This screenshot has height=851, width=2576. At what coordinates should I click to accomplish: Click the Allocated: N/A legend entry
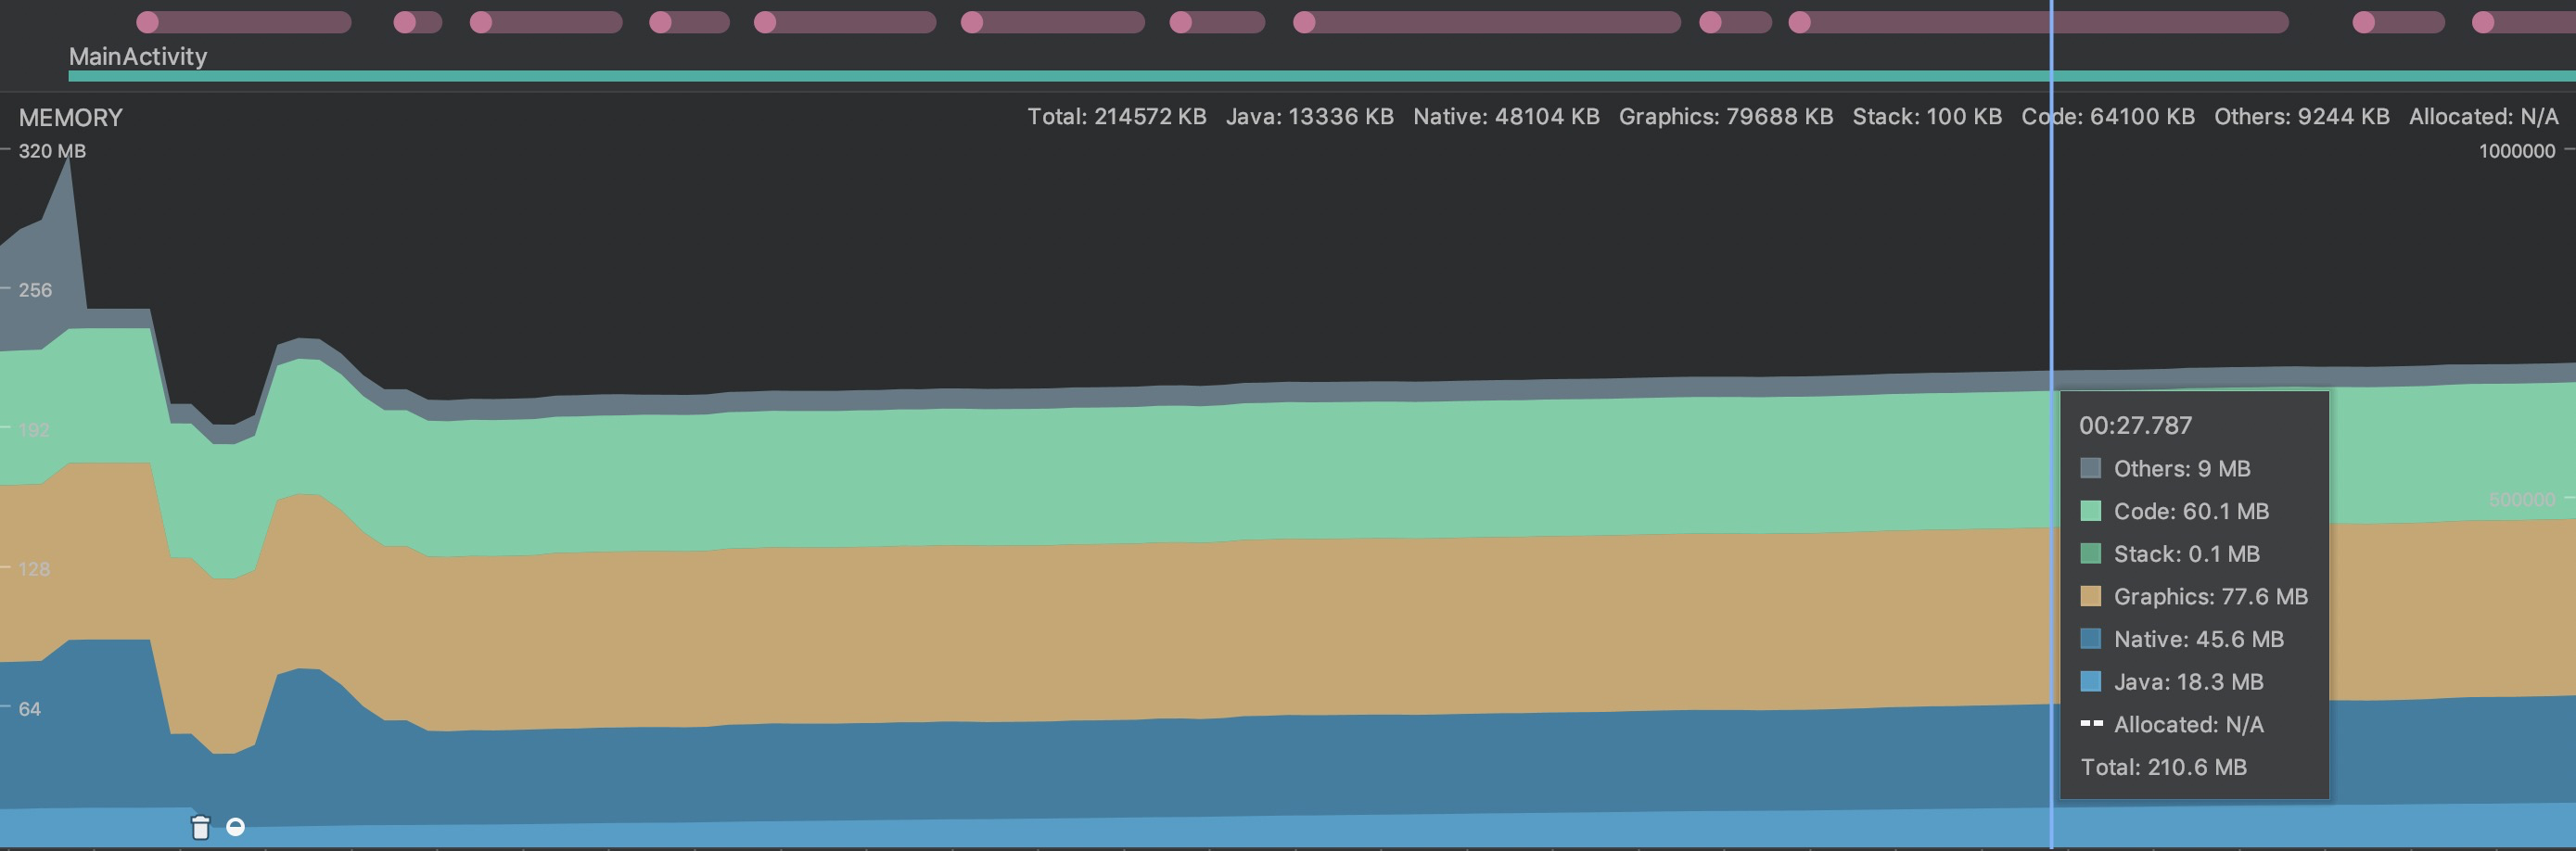(2484, 116)
